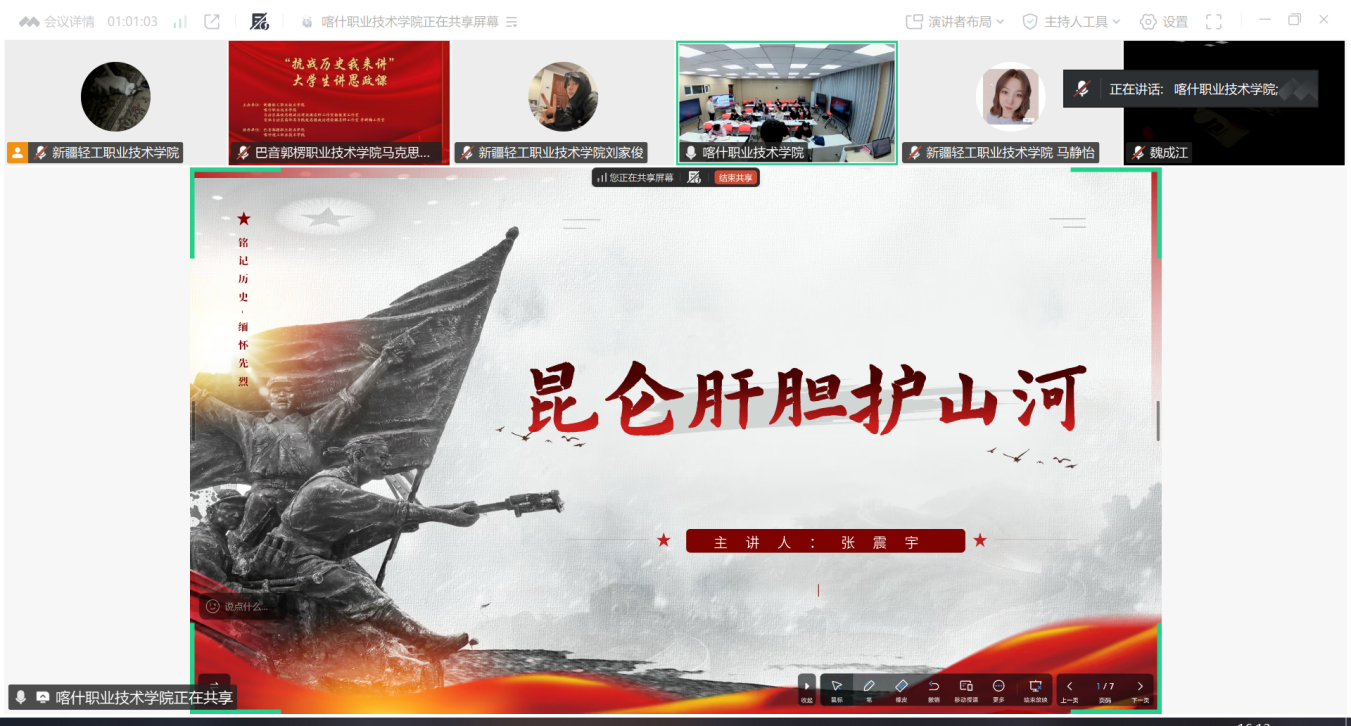Open the 主持人工具 host tools dropdown
This screenshot has width=1351, height=726.
tap(1071, 21)
